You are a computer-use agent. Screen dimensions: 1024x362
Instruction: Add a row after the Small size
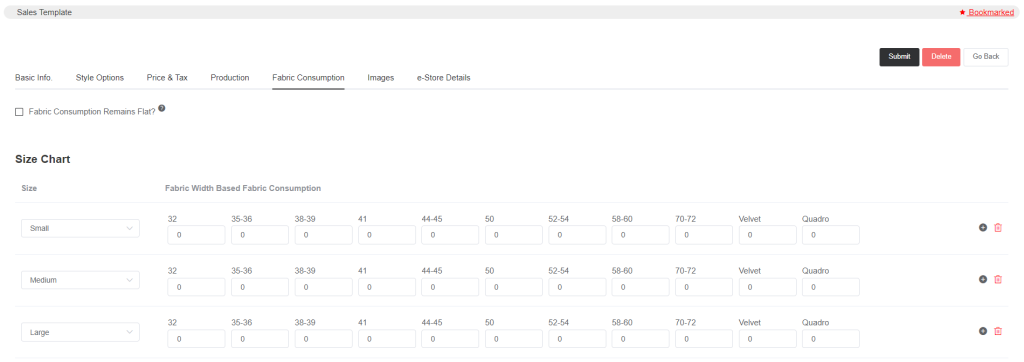[x=983, y=227]
